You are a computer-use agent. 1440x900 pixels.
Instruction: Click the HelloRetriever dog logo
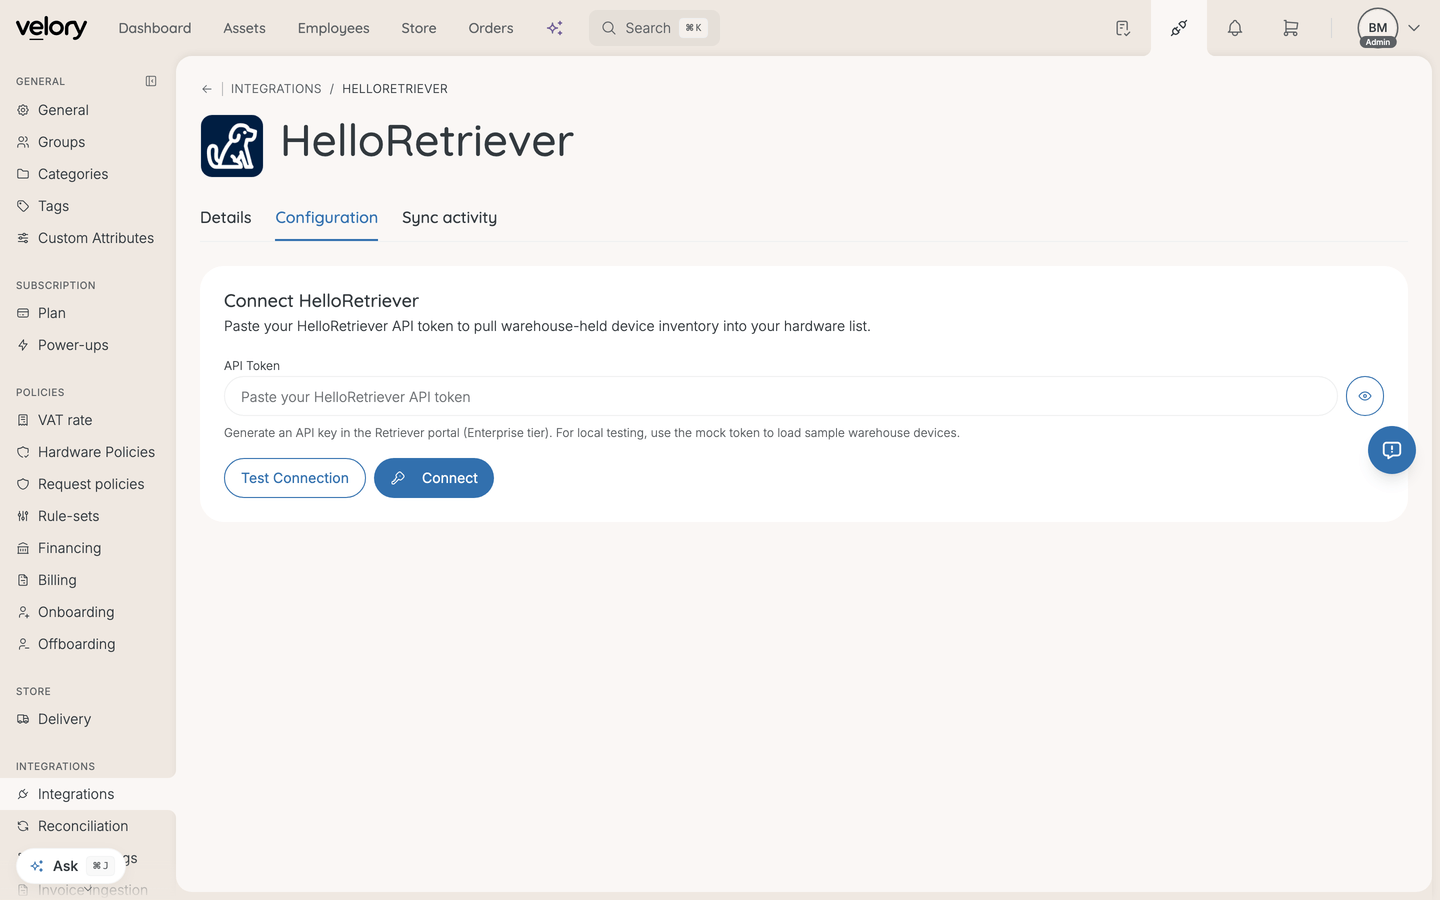point(232,146)
